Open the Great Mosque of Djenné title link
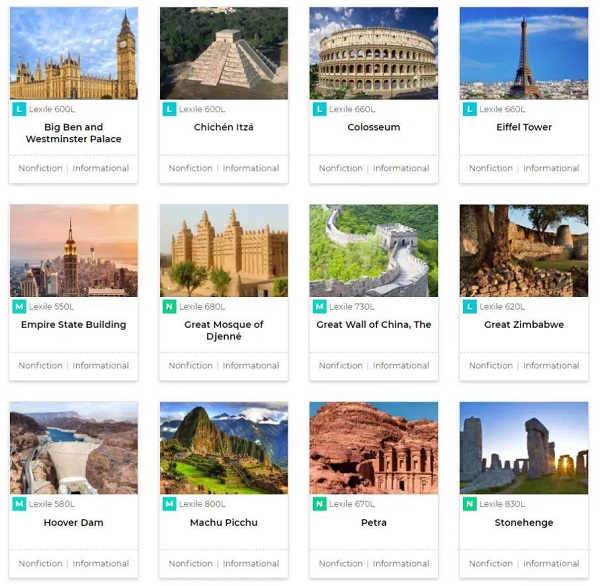 pos(224,330)
